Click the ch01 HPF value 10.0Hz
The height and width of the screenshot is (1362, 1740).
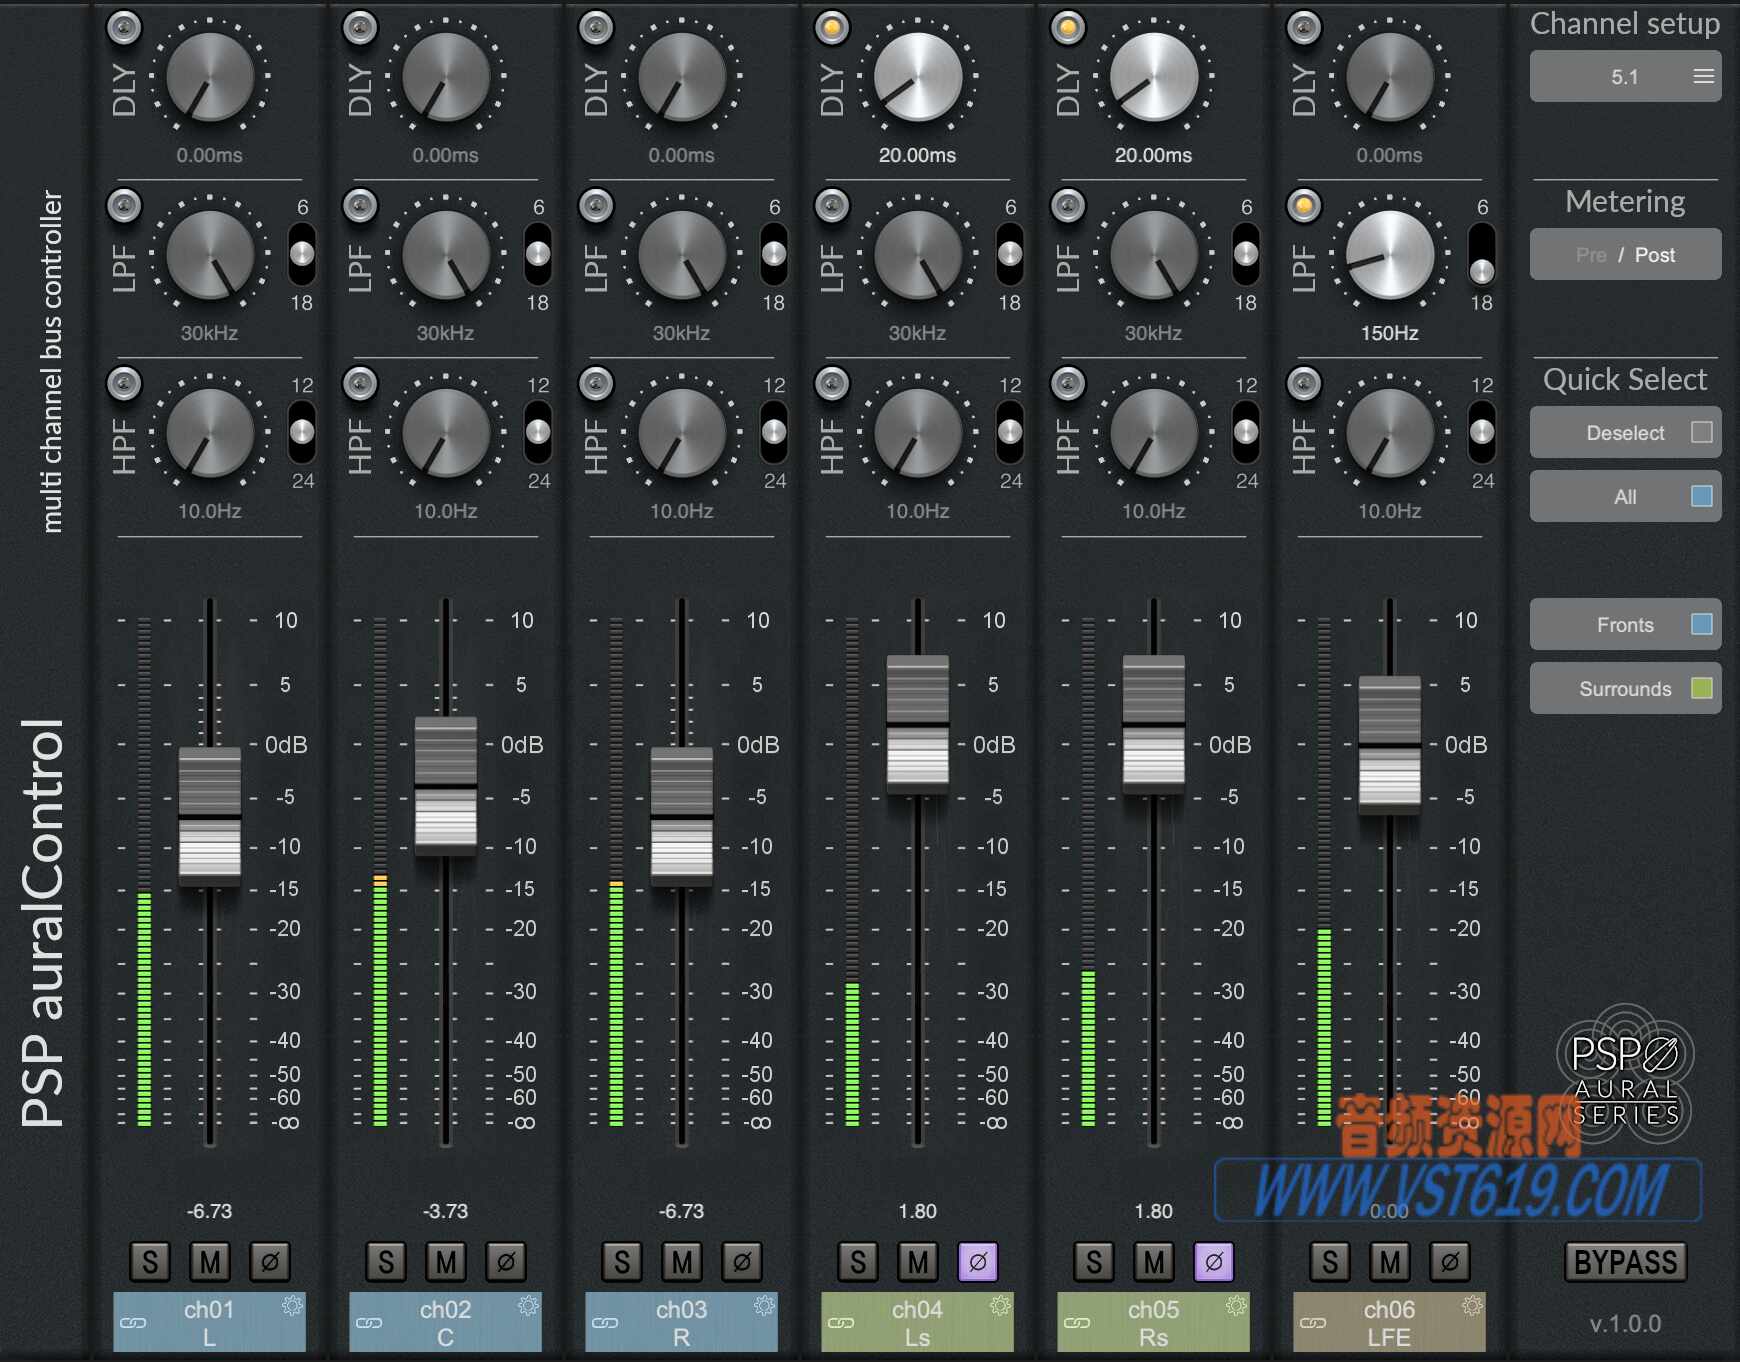pos(209,511)
